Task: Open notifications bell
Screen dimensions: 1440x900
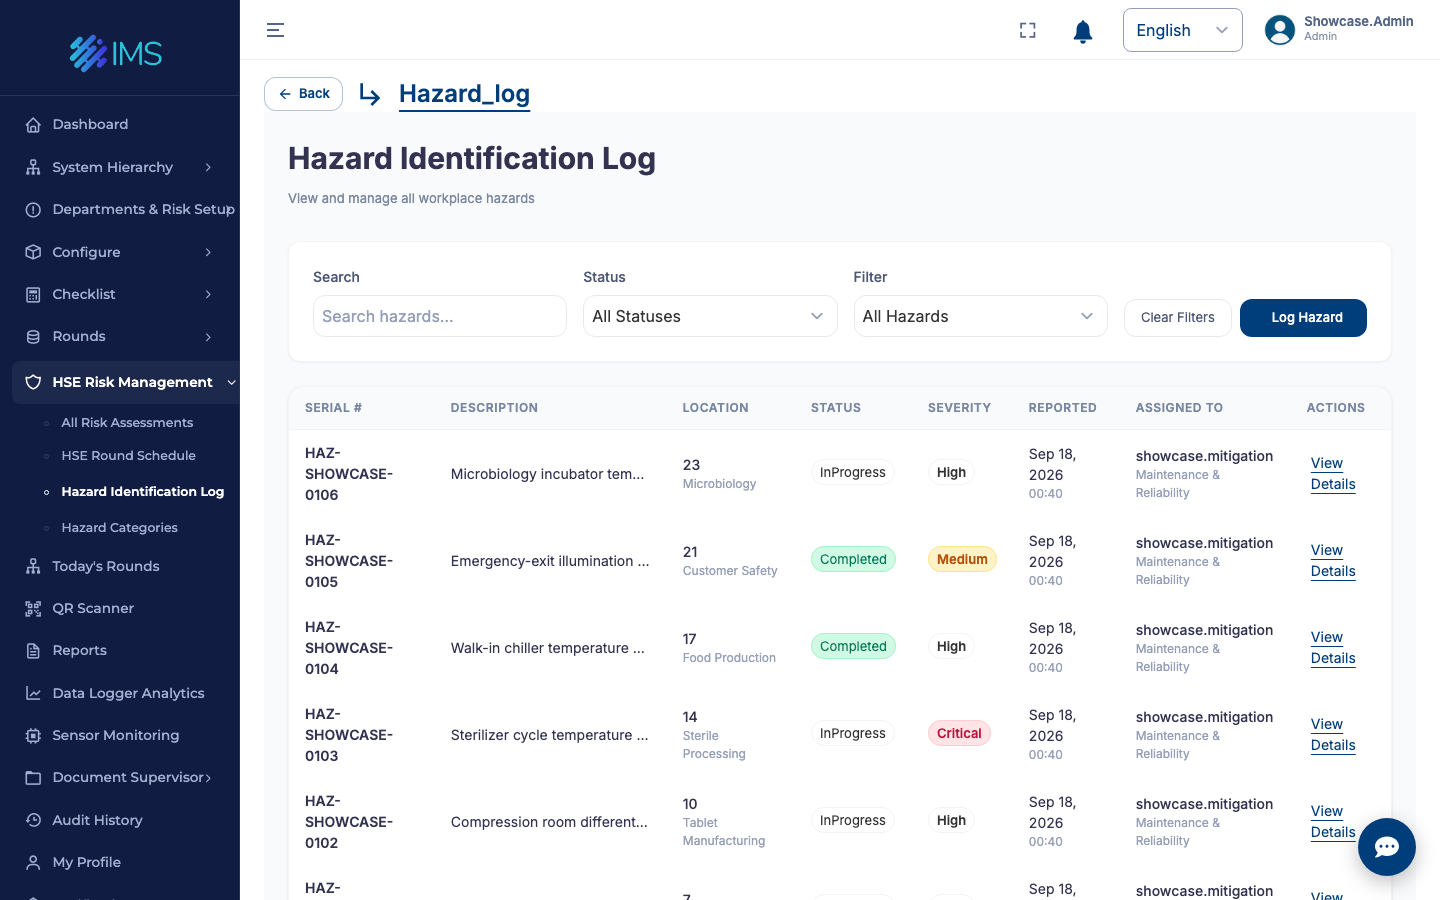Action: tap(1082, 31)
